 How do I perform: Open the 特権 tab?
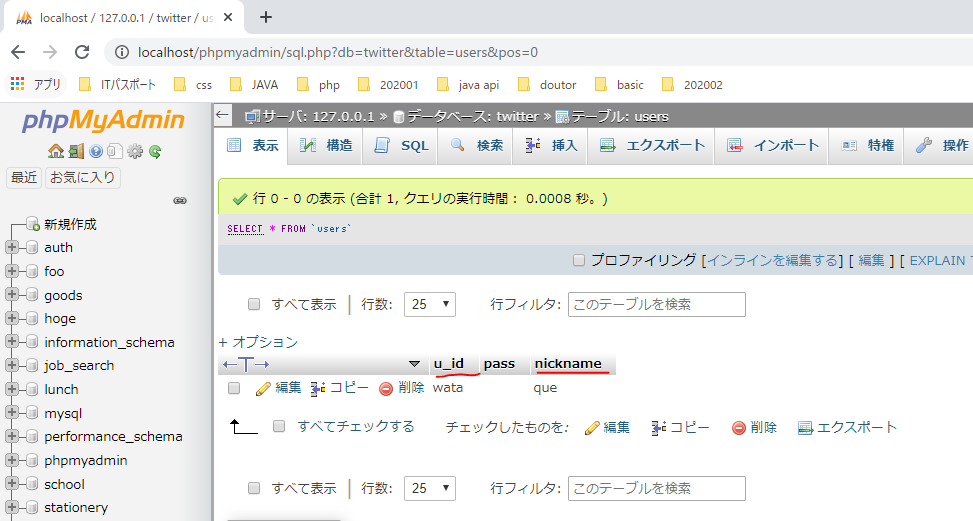coord(868,146)
